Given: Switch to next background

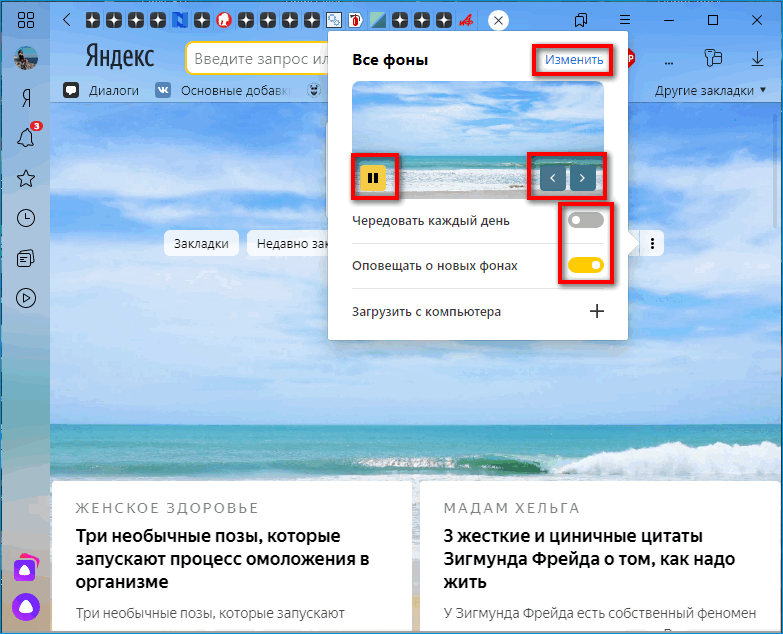Looking at the screenshot, I should (x=583, y=178).
